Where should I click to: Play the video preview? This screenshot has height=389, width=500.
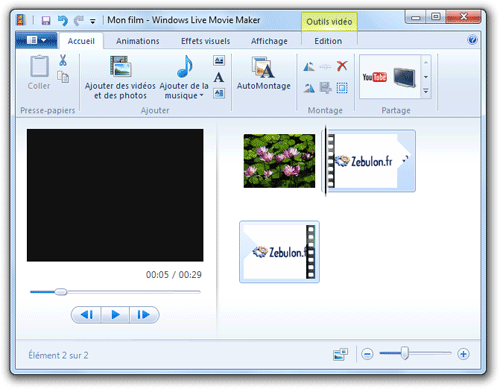115,315
